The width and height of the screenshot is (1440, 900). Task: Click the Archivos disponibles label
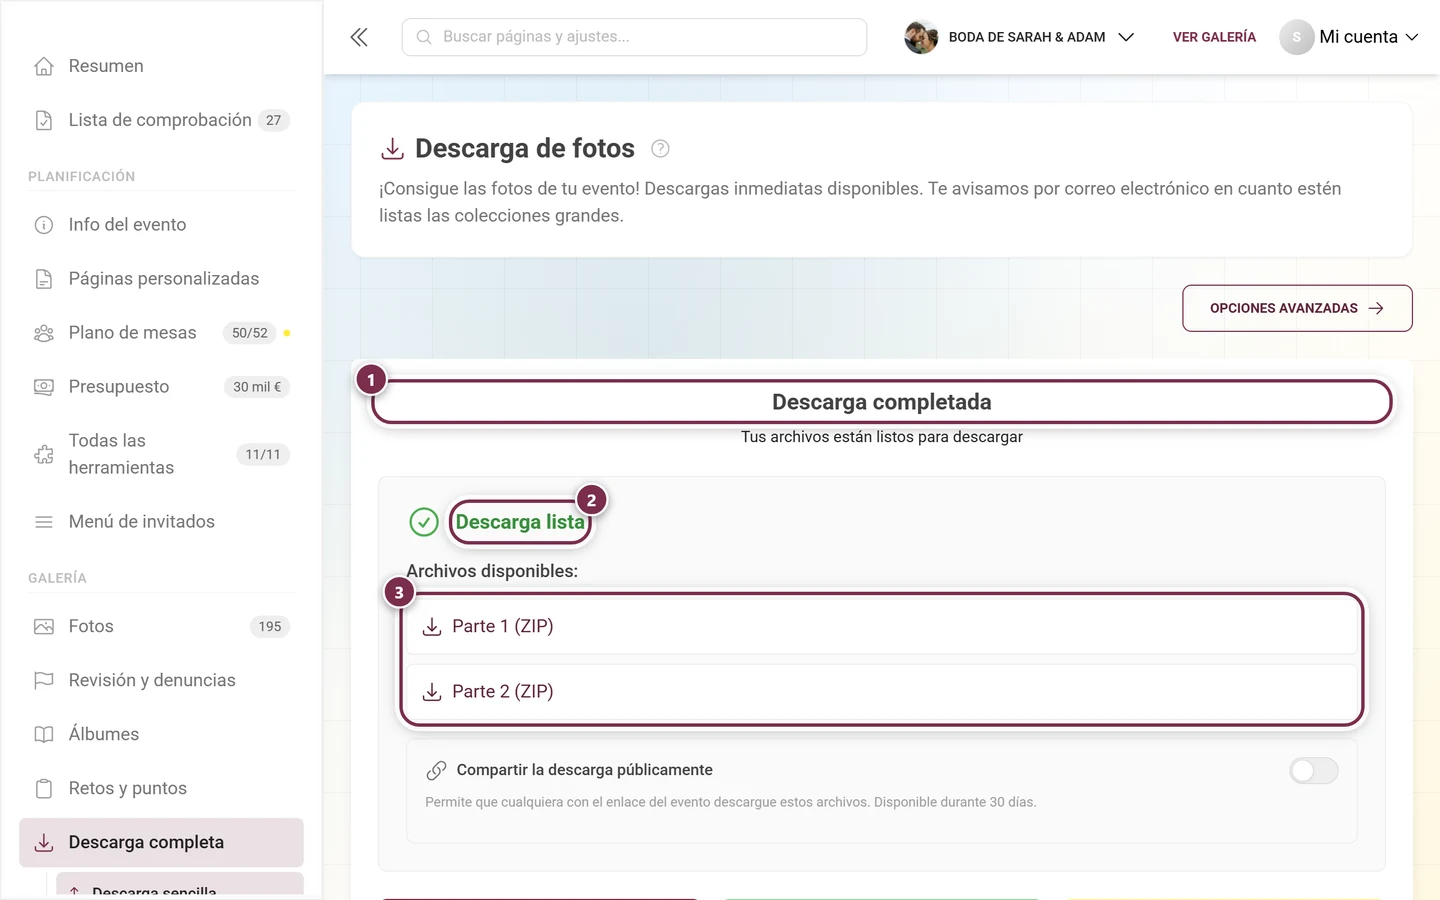(x=492, y=571)
